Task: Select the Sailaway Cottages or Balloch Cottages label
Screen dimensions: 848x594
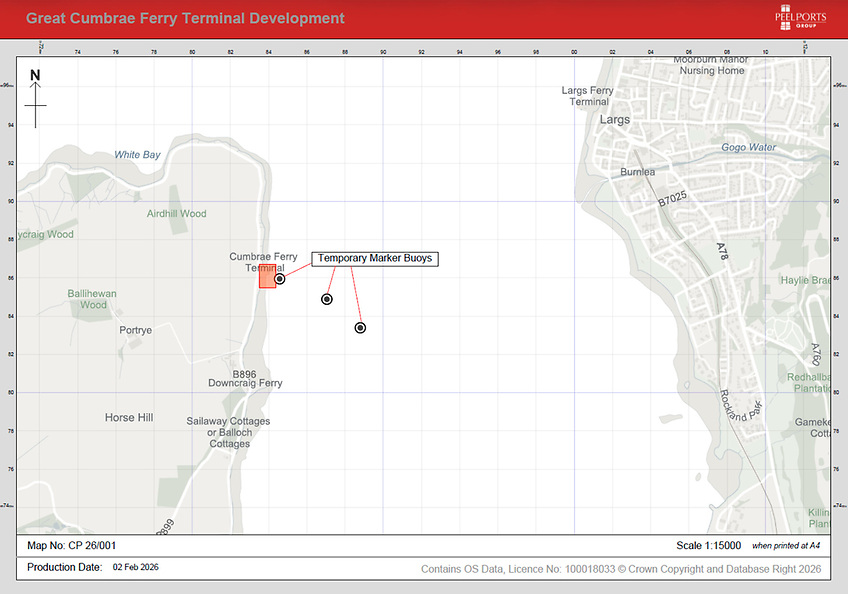Action: [x=228, y=432]
